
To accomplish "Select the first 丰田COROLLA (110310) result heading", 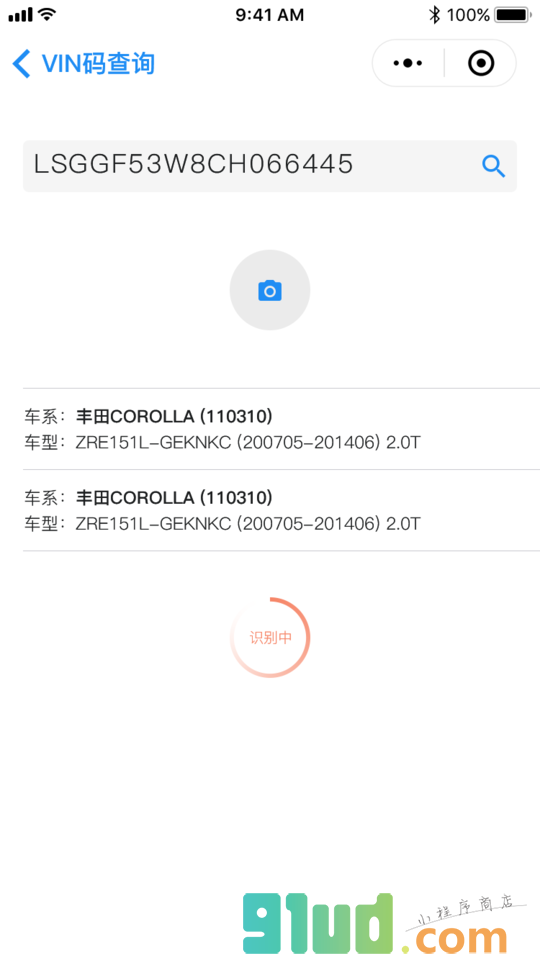I will point(174,416).
